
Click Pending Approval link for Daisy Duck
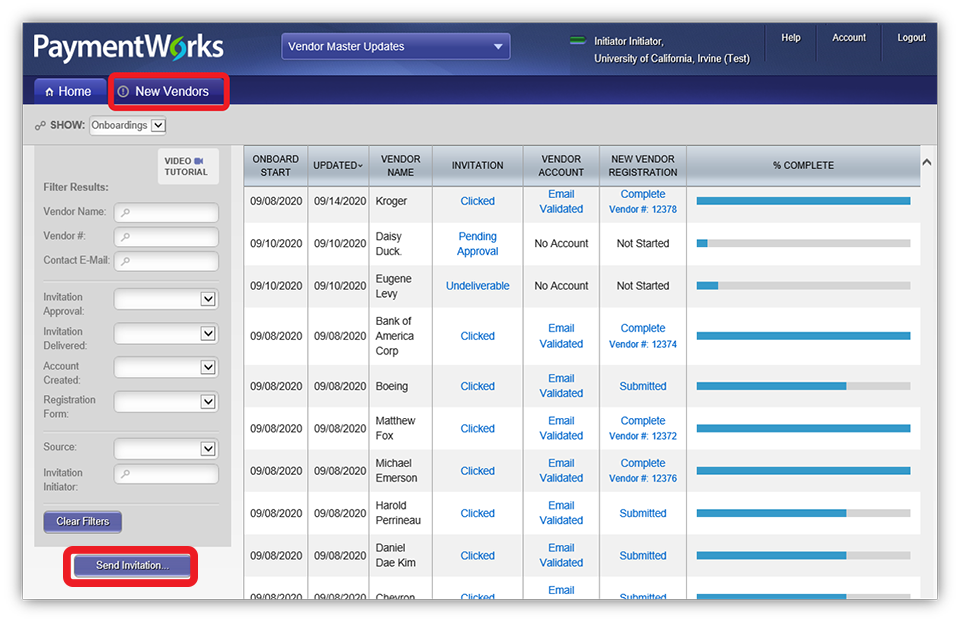478,244
